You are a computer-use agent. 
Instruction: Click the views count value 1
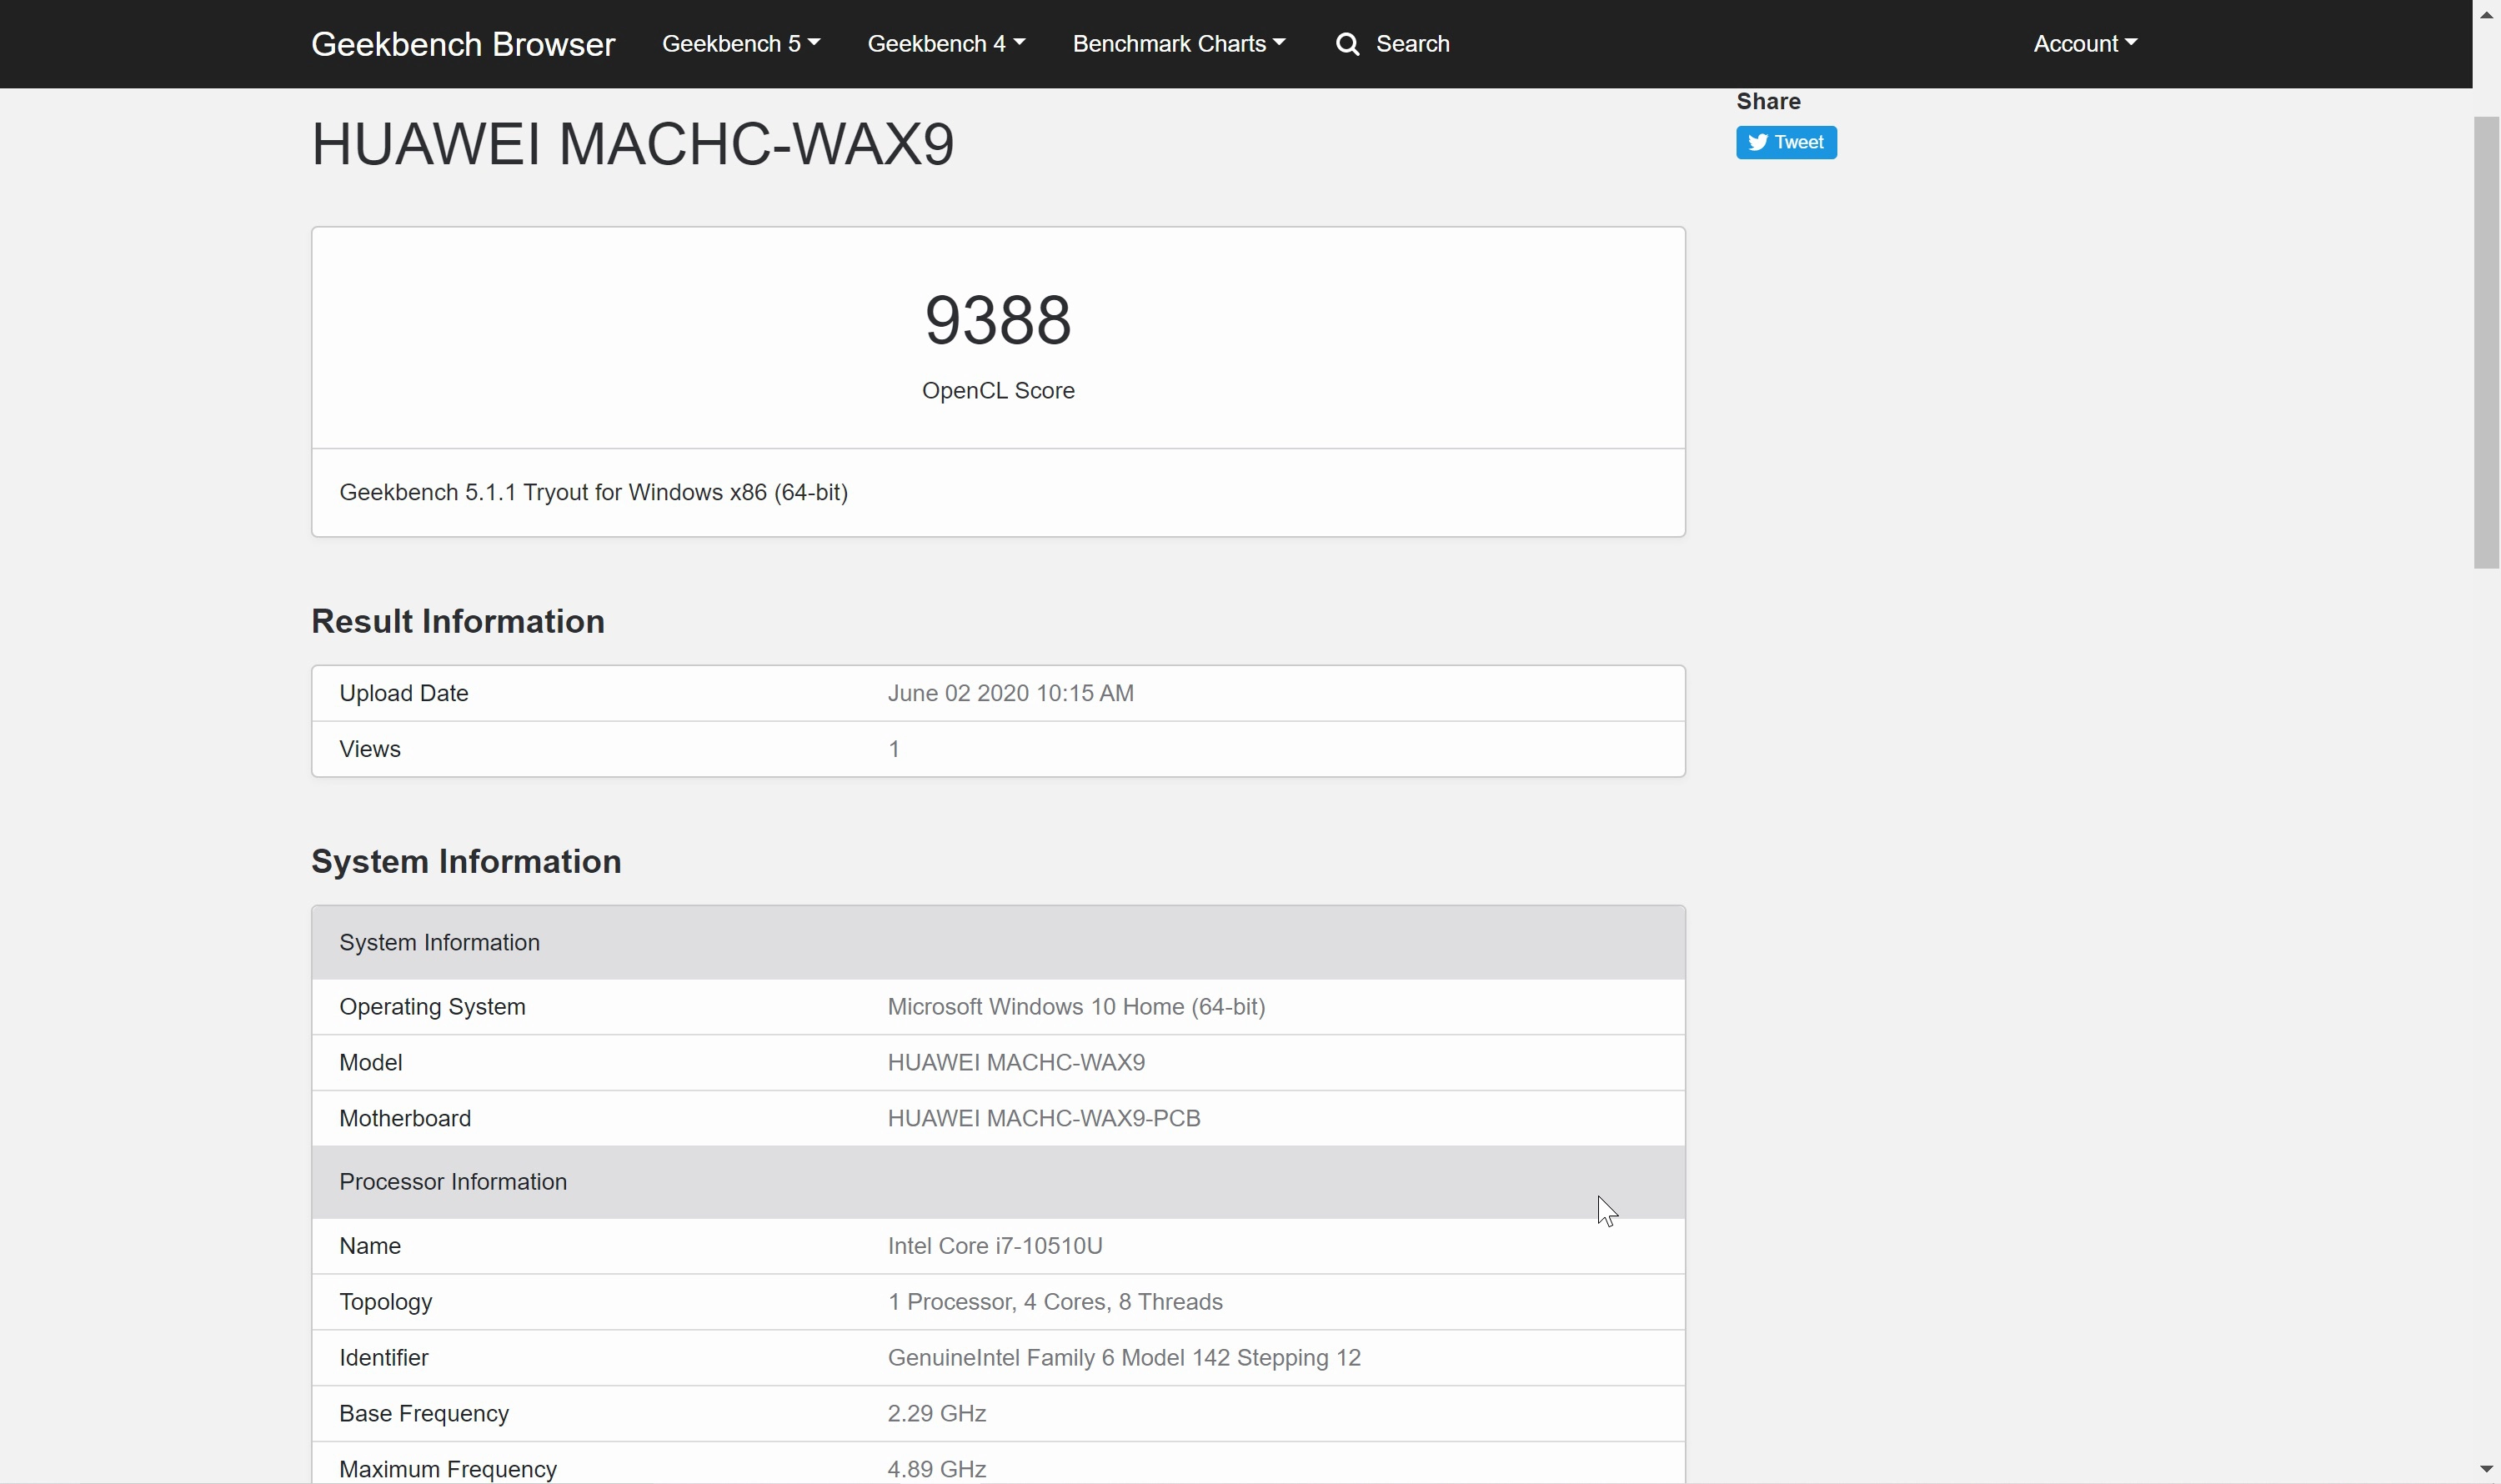[894, 749]
